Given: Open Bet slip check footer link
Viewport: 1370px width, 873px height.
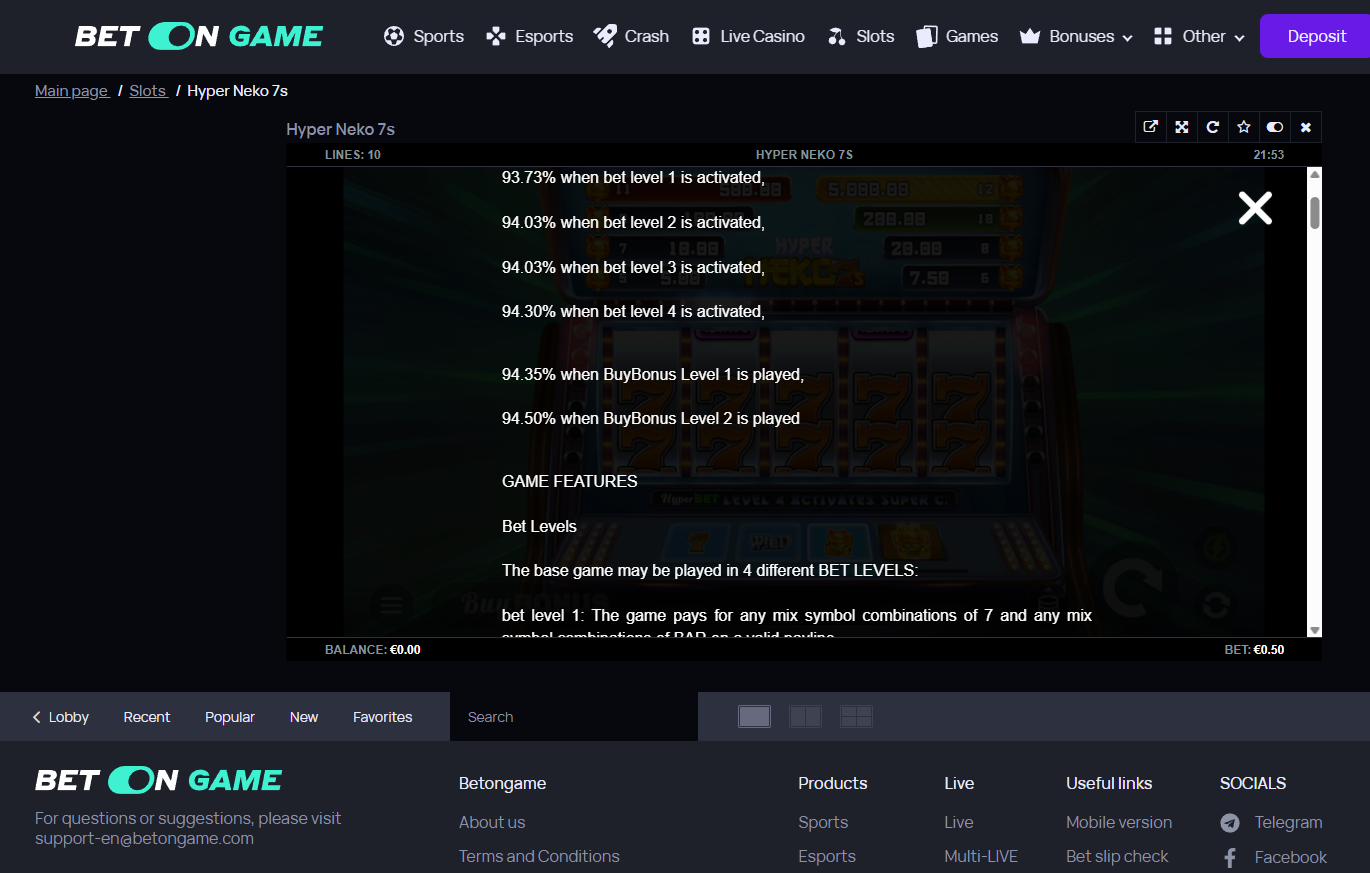Looking at the screenshot, I should click(x=1117, y=856).
